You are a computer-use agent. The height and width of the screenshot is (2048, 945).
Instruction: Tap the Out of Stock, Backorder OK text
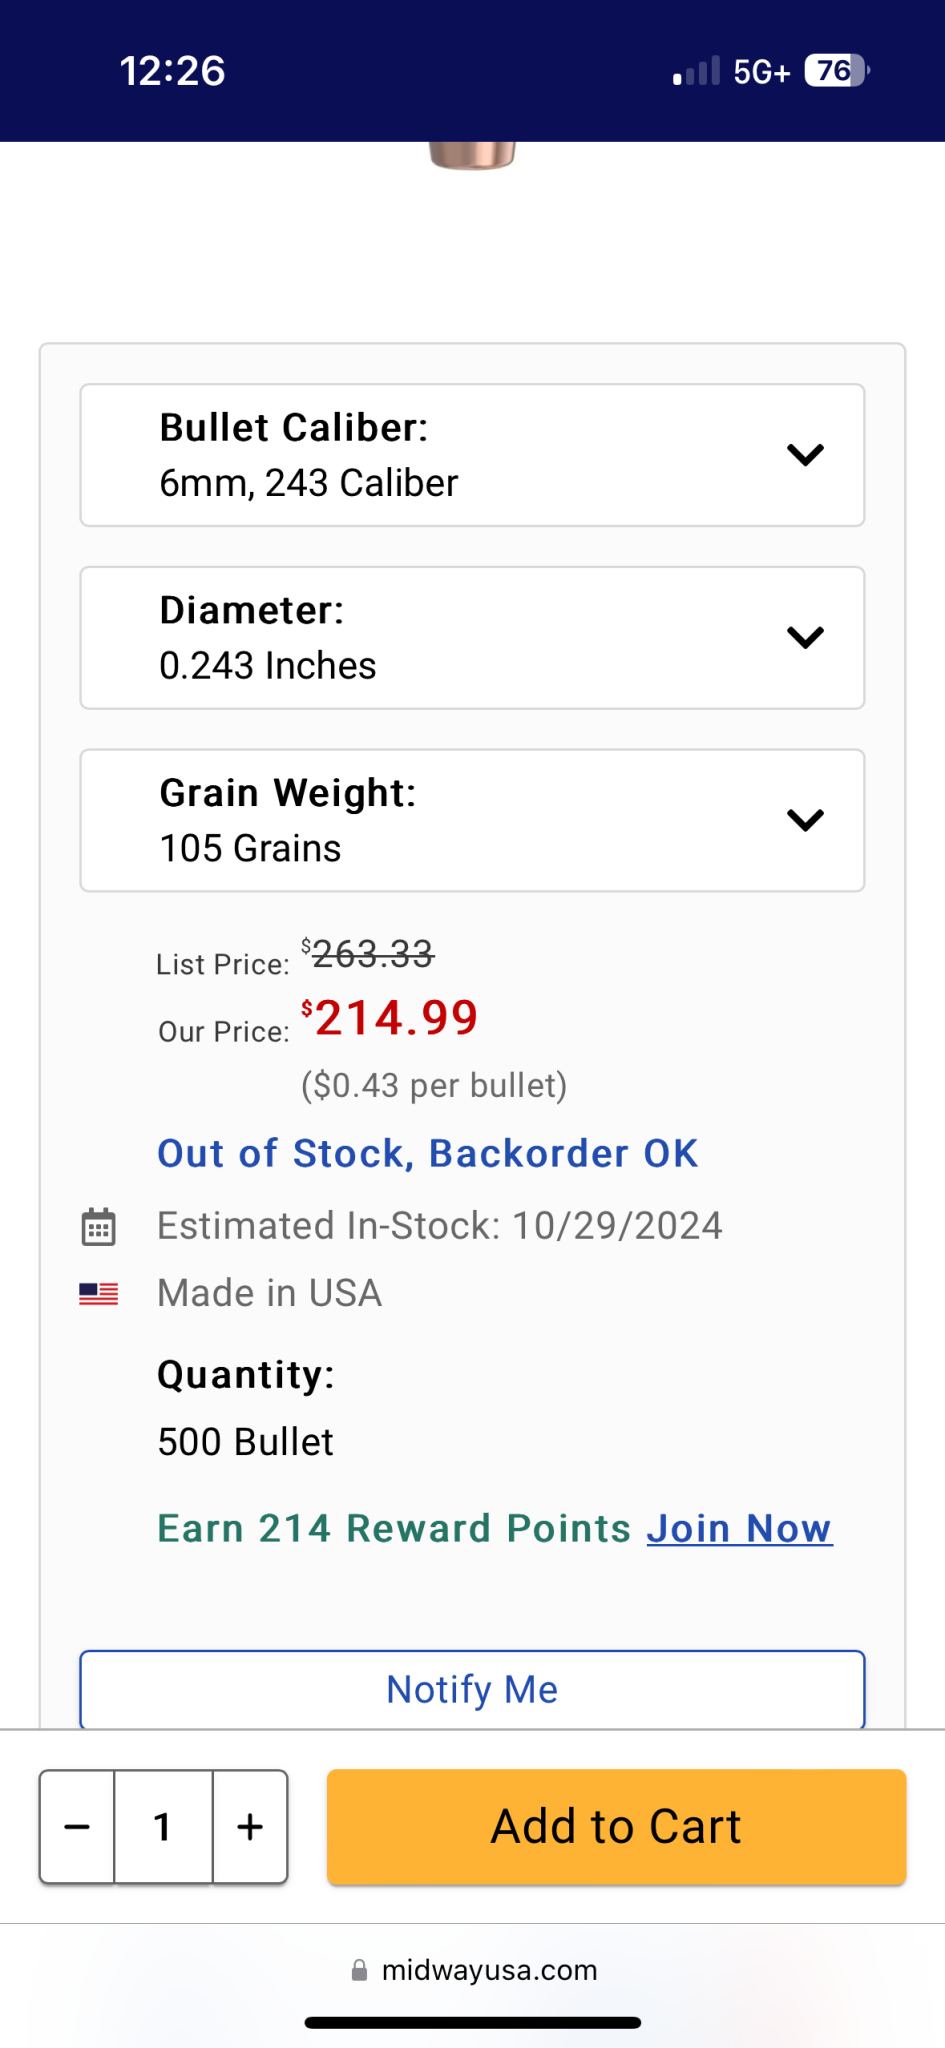[x=428, y=1153]
